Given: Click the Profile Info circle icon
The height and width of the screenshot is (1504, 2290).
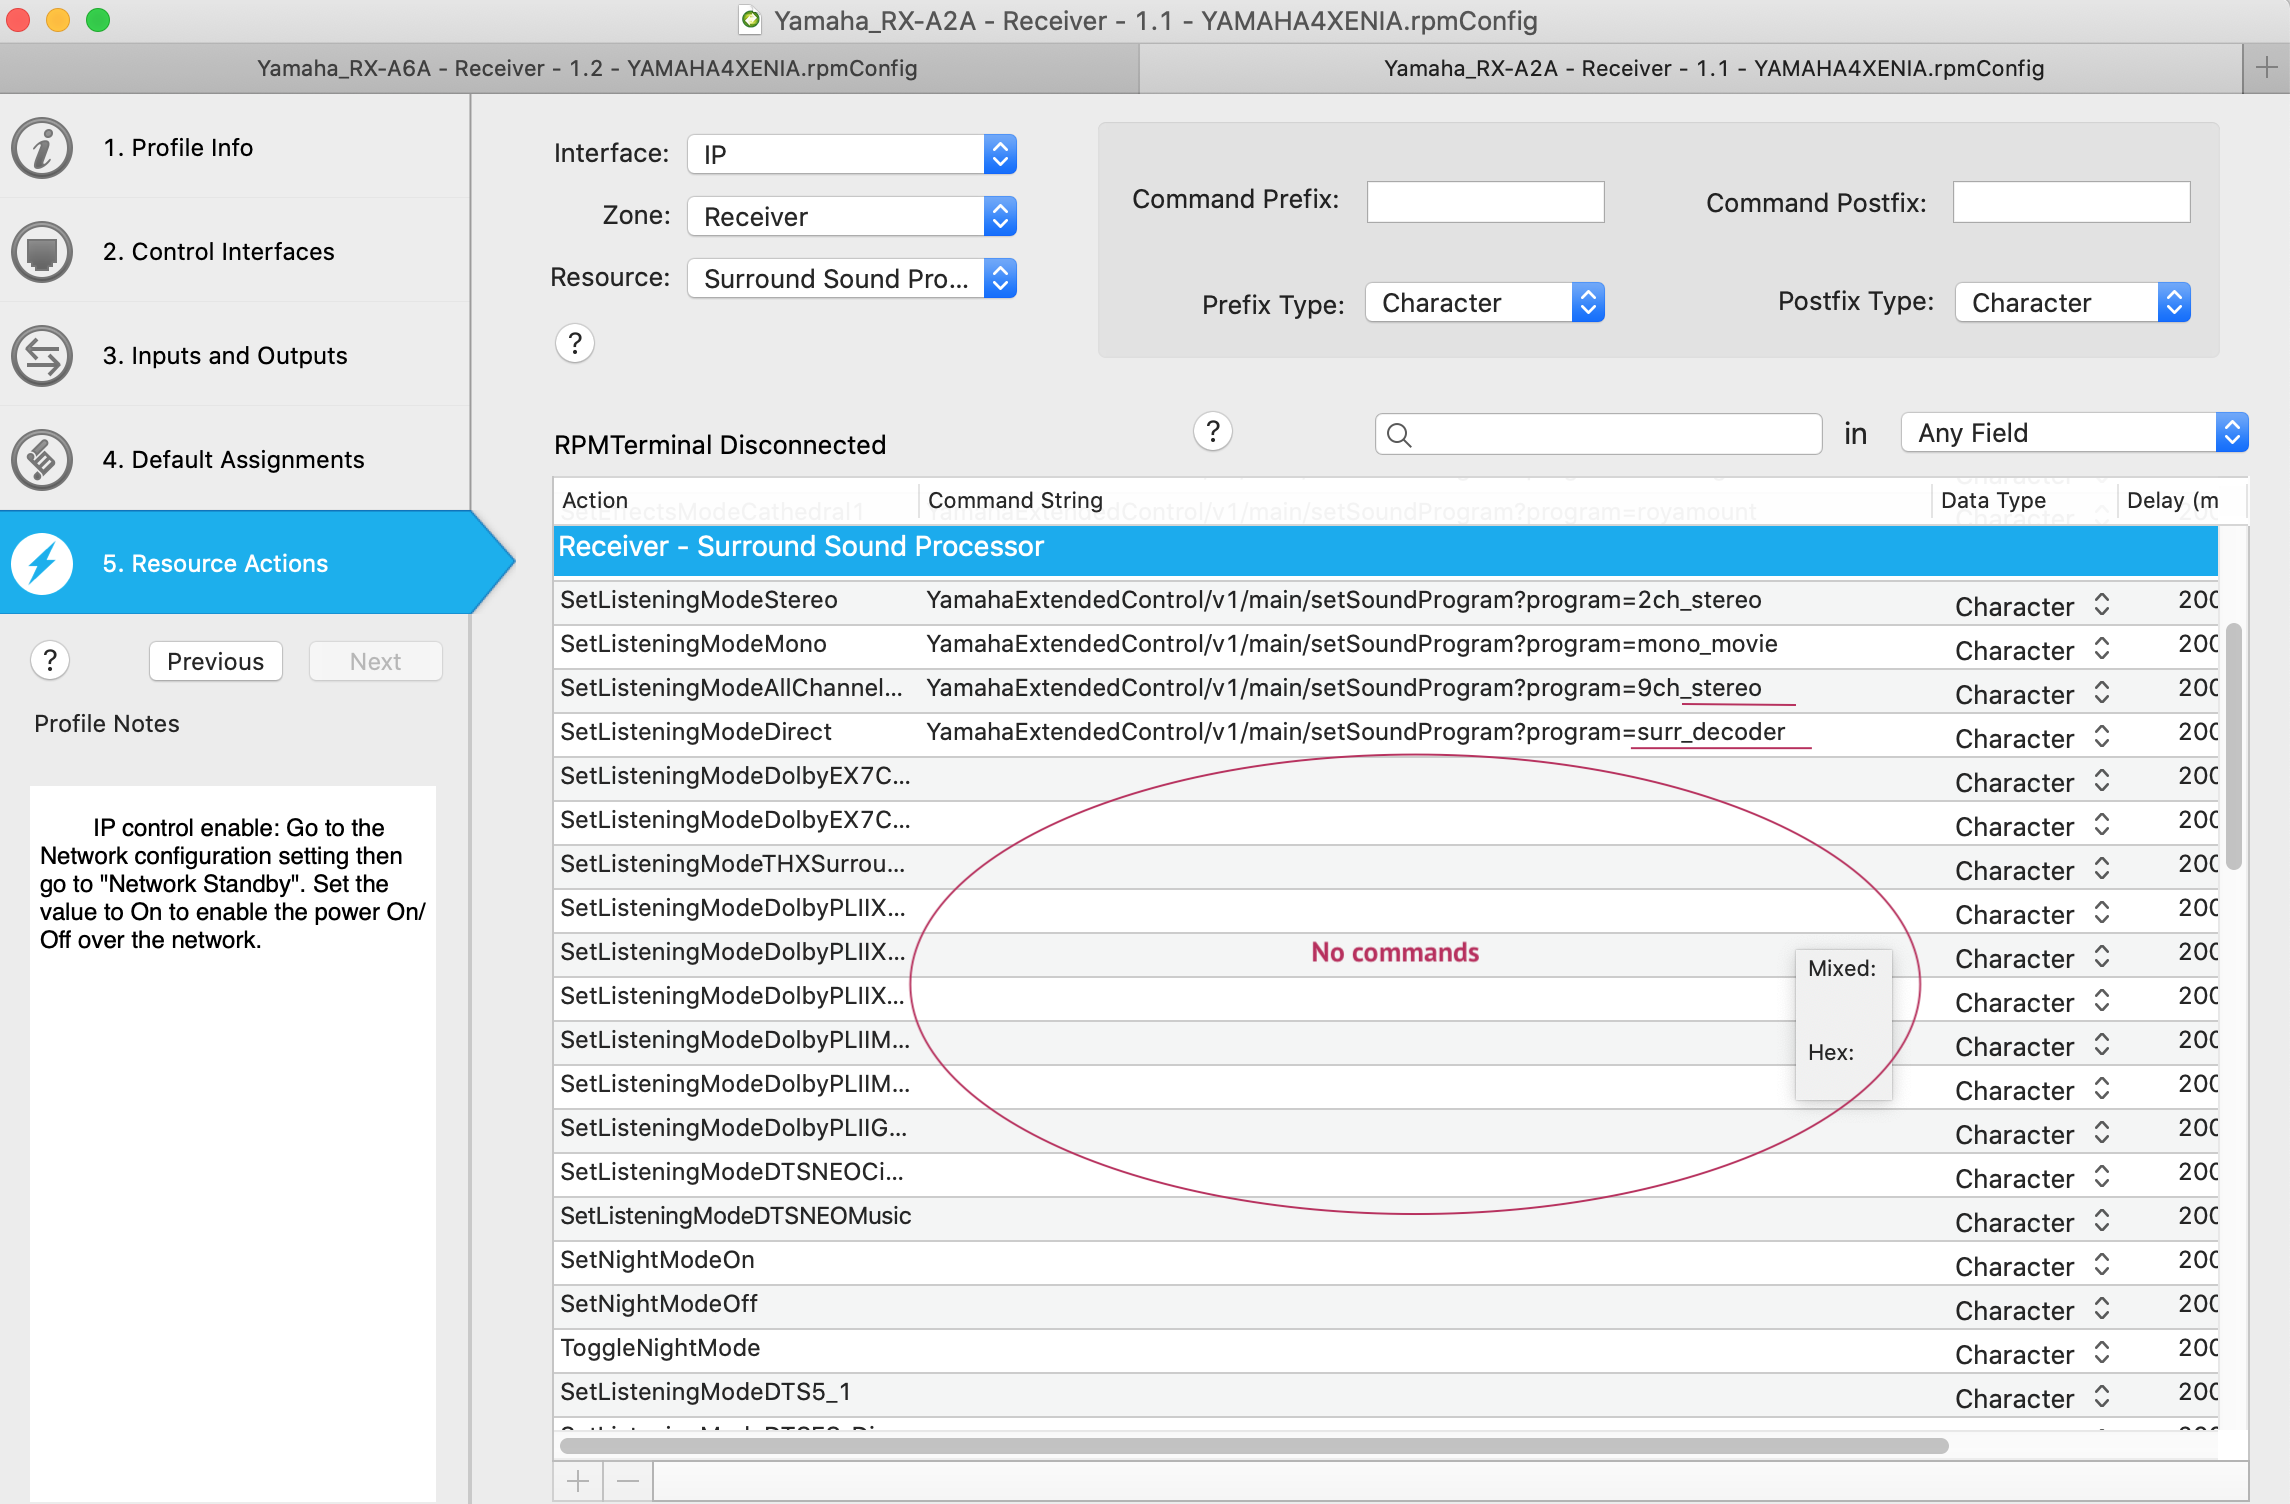Looking at the screenshot, I should pyautogui.click(x=42, y=148).
